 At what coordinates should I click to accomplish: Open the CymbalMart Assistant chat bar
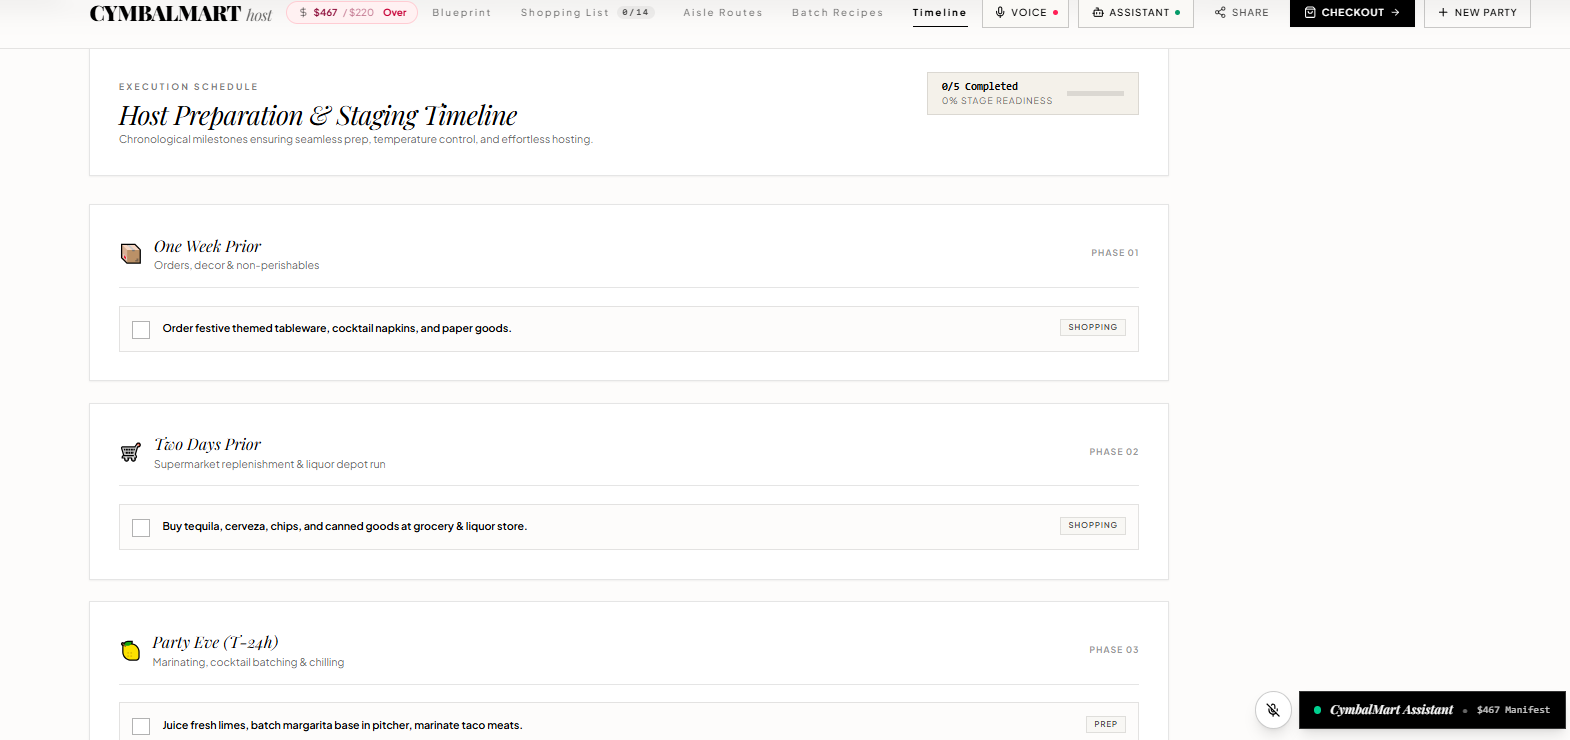coord(1432,710)
